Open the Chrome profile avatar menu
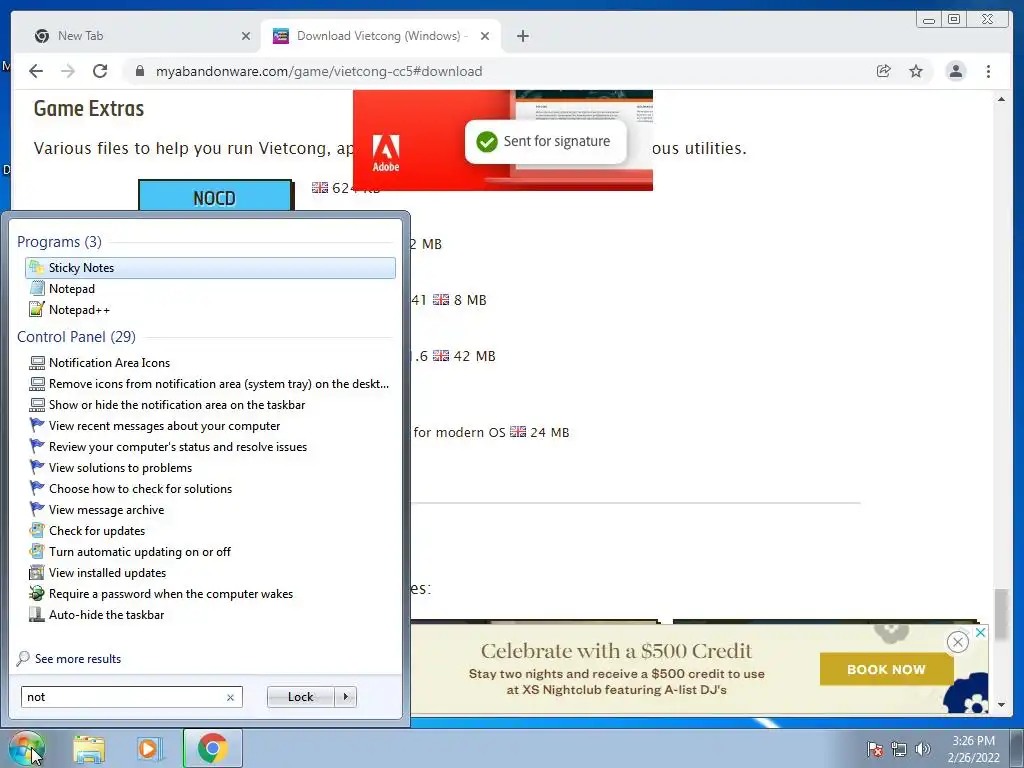Screen dimensions: 1024x768 [x=955, y=71]
